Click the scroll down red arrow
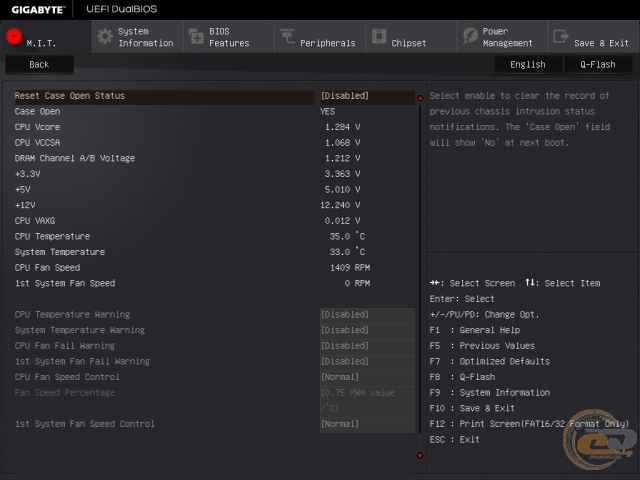Viewport: 640px width, 480px height. tap(420, 456)
